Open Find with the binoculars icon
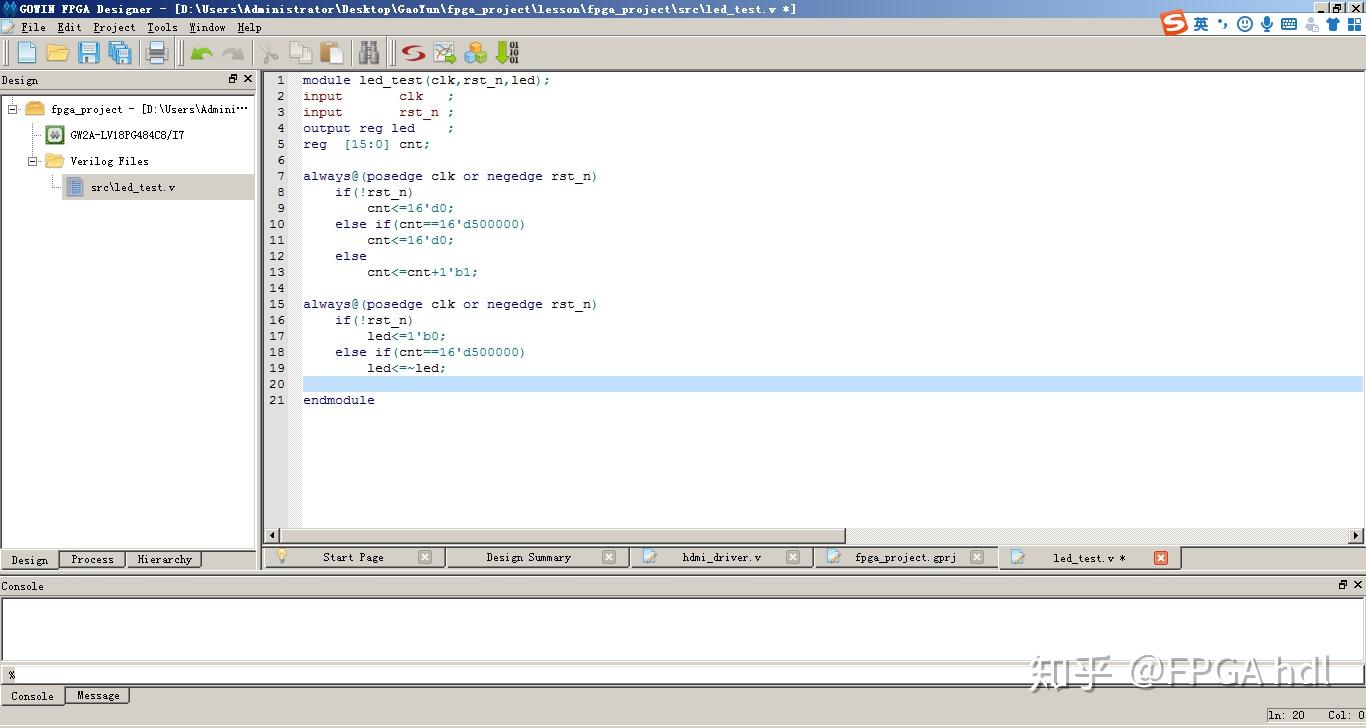Viewport: 1366px width, 728px height. [369, 53]
